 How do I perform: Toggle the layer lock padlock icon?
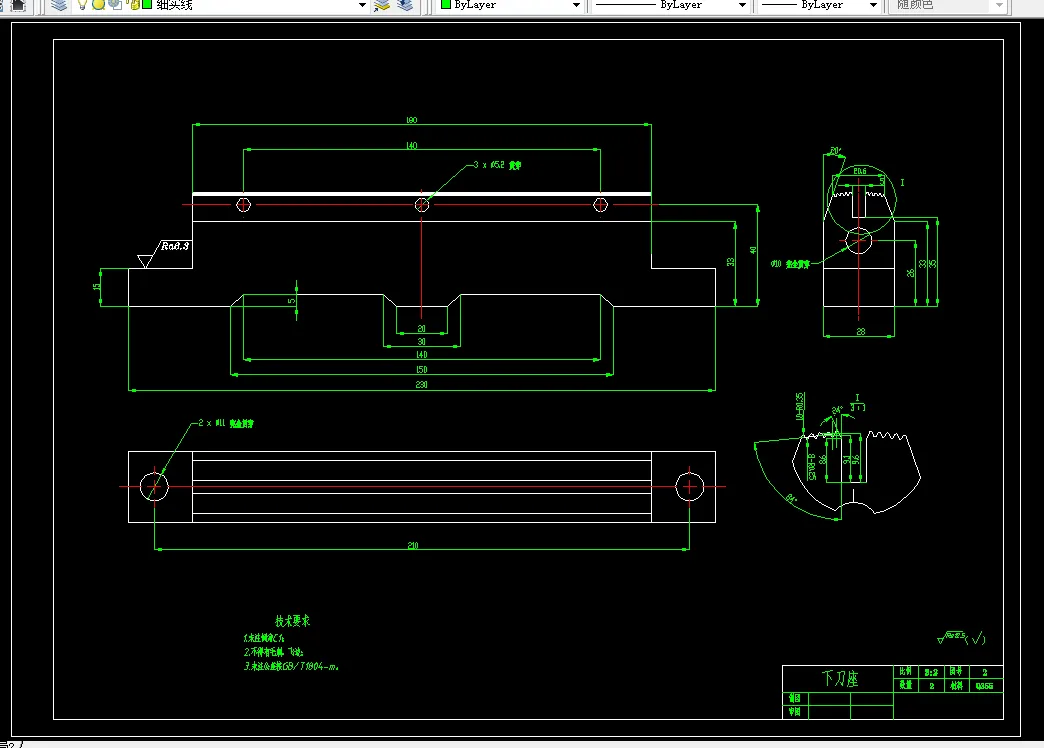[133, 5]
